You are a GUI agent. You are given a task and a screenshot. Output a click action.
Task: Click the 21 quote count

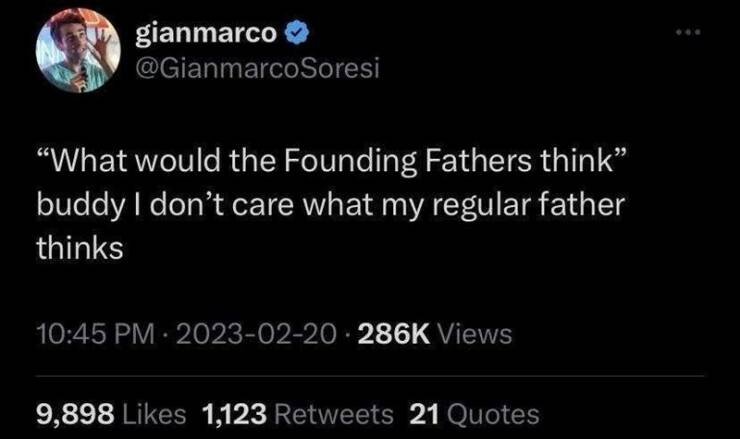(x=423, y=413)
